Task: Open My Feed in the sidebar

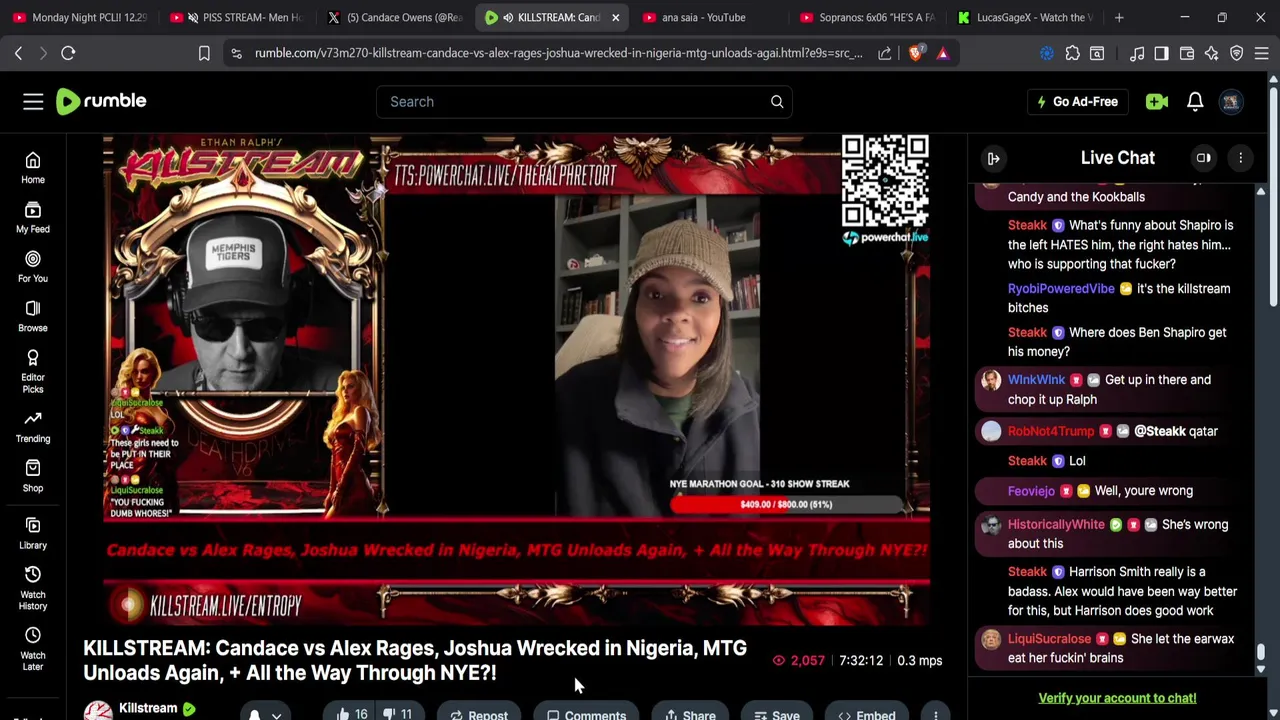Action: click(33, 218)
